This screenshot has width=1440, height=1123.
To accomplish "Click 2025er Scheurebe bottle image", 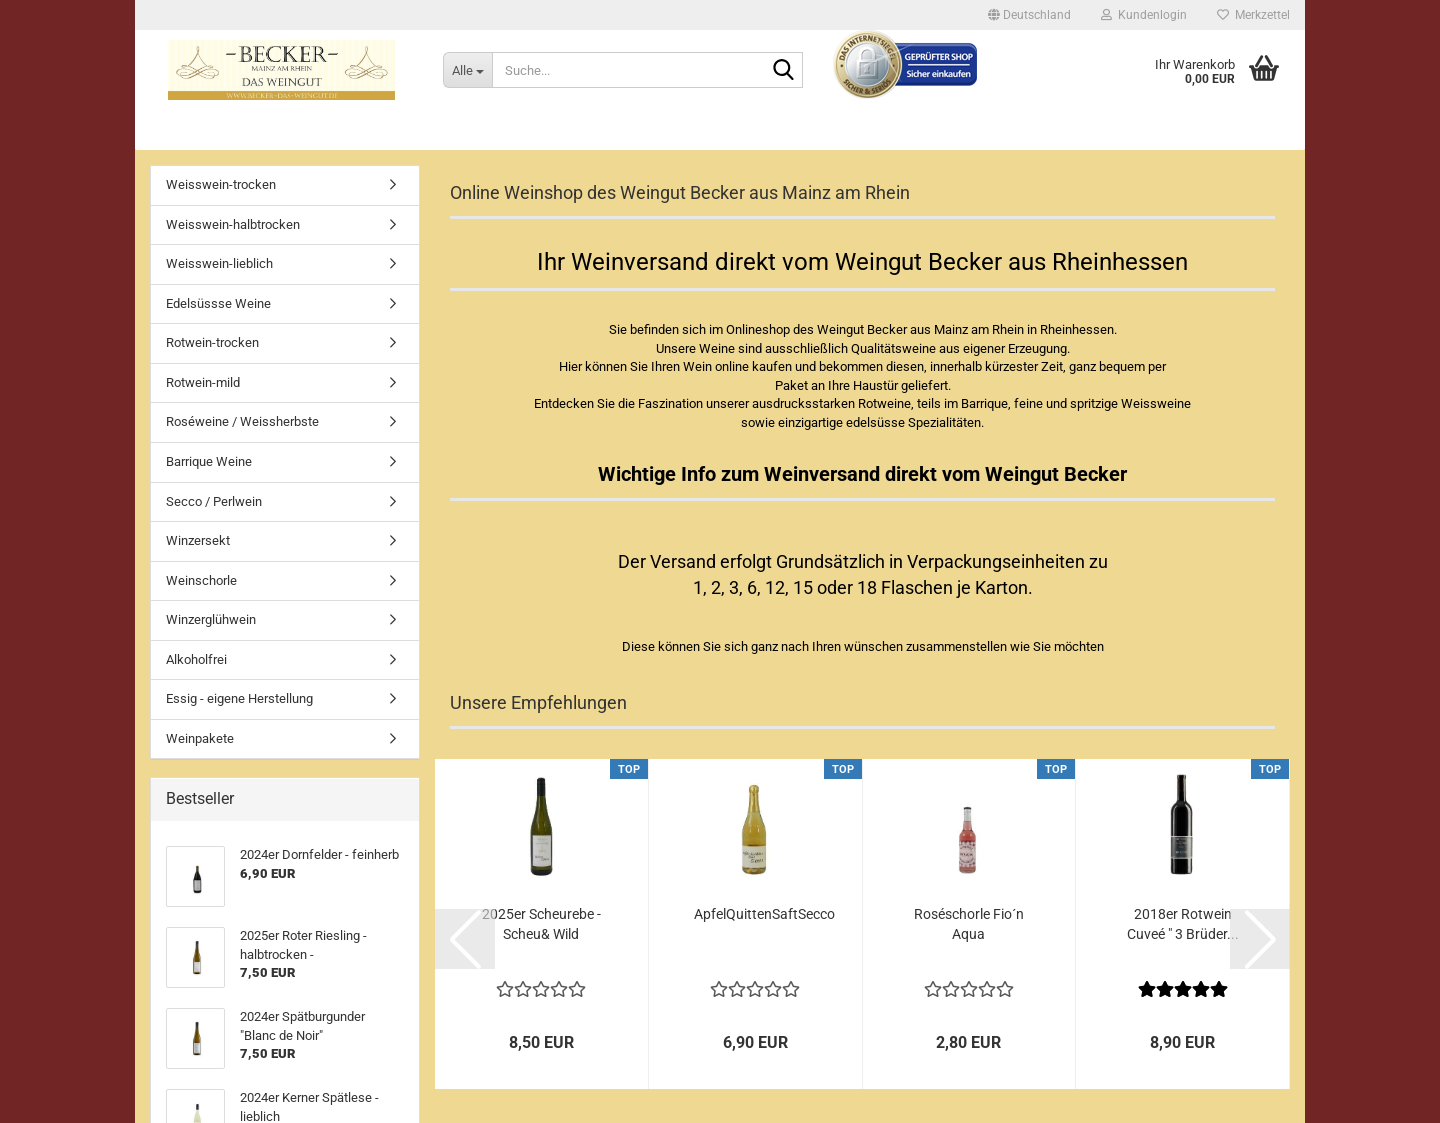I will 541,826.
